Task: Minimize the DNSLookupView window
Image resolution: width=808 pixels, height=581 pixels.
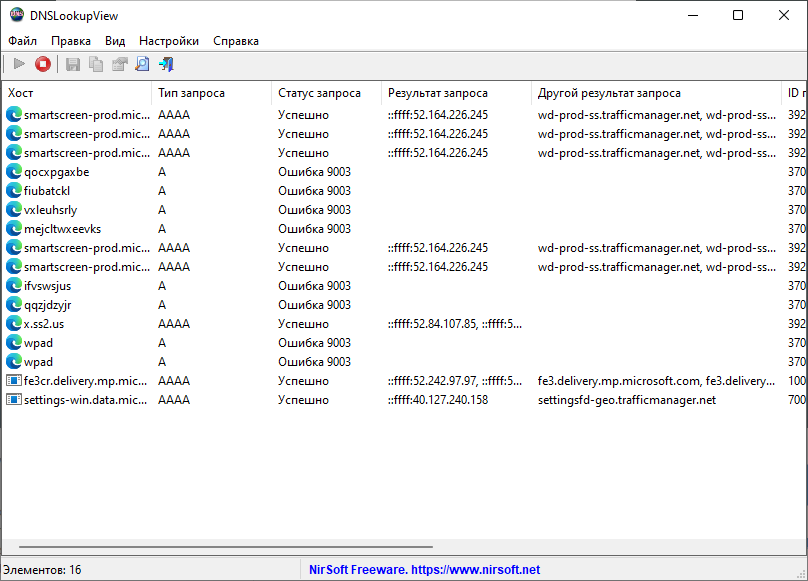Action: tap(693, 15)
